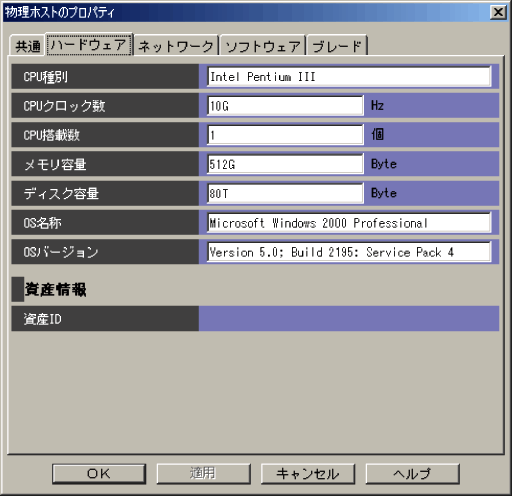Click the Hz unit next to clock speed
The image size is (512, 496).
click(x=377, y=106)
